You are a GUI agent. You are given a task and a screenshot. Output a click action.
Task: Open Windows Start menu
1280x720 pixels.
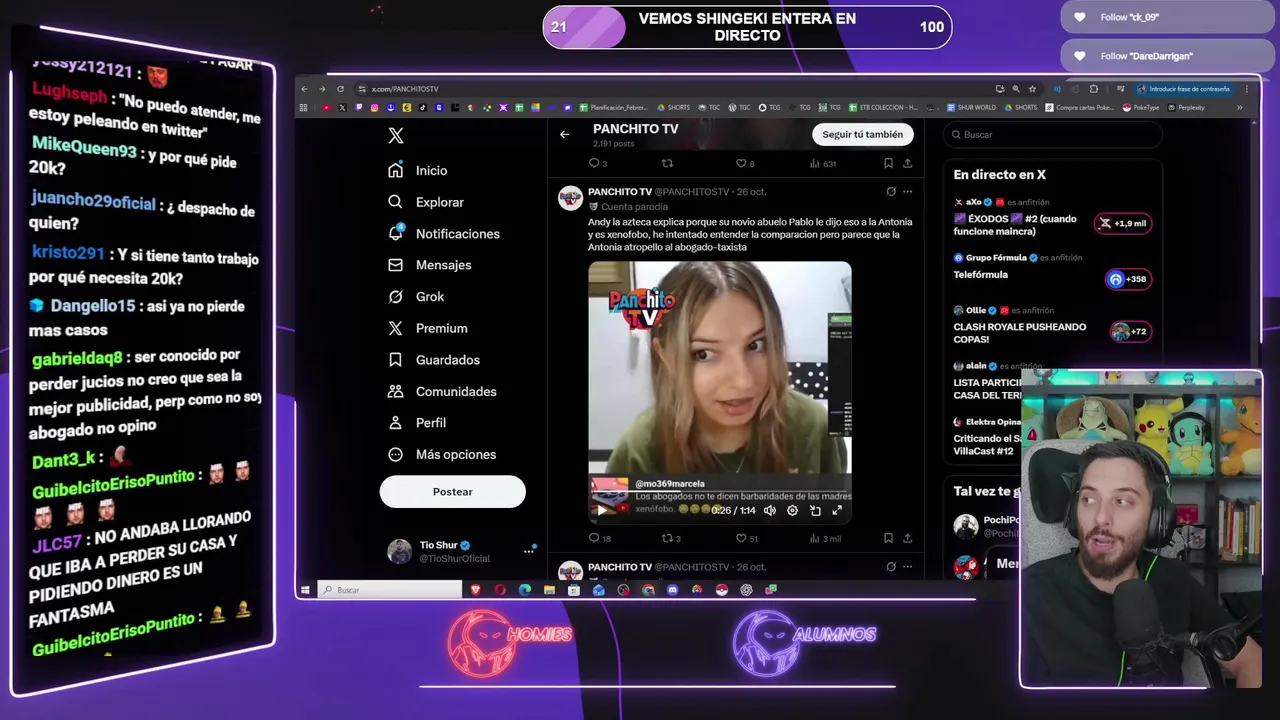(x=305, y=590)
